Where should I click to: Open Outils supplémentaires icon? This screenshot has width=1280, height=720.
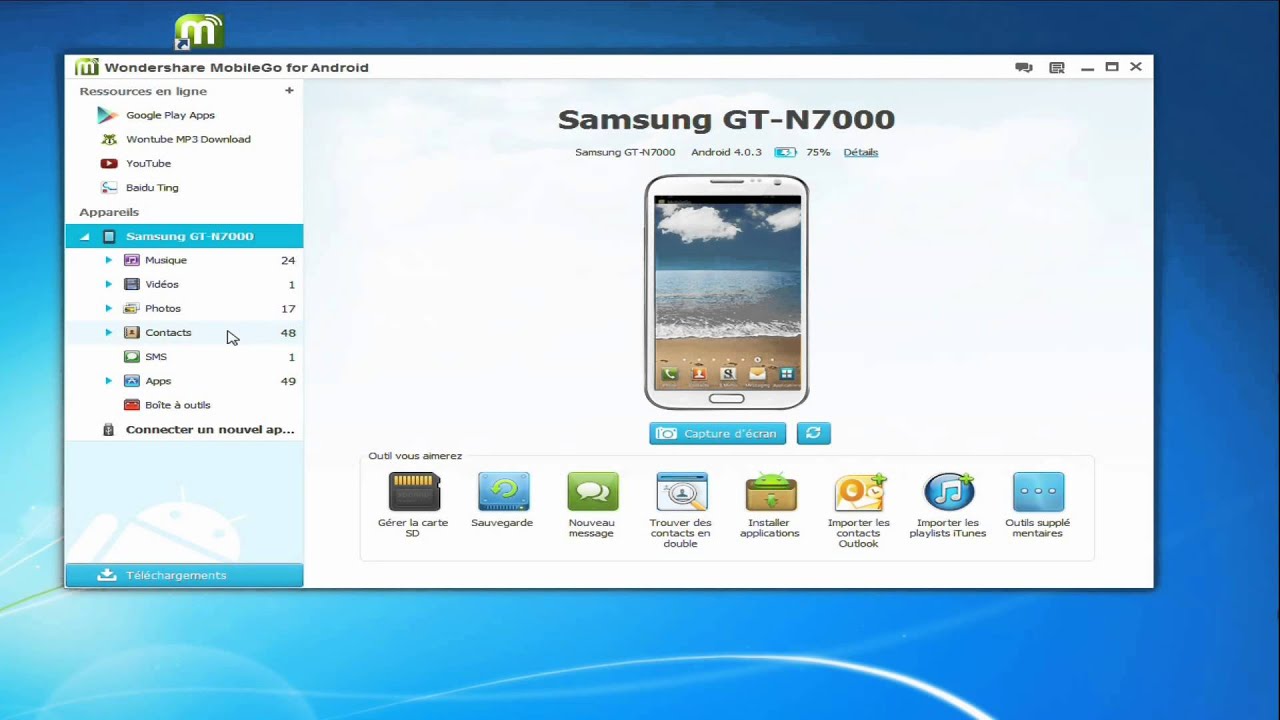tap(1038, 492)
